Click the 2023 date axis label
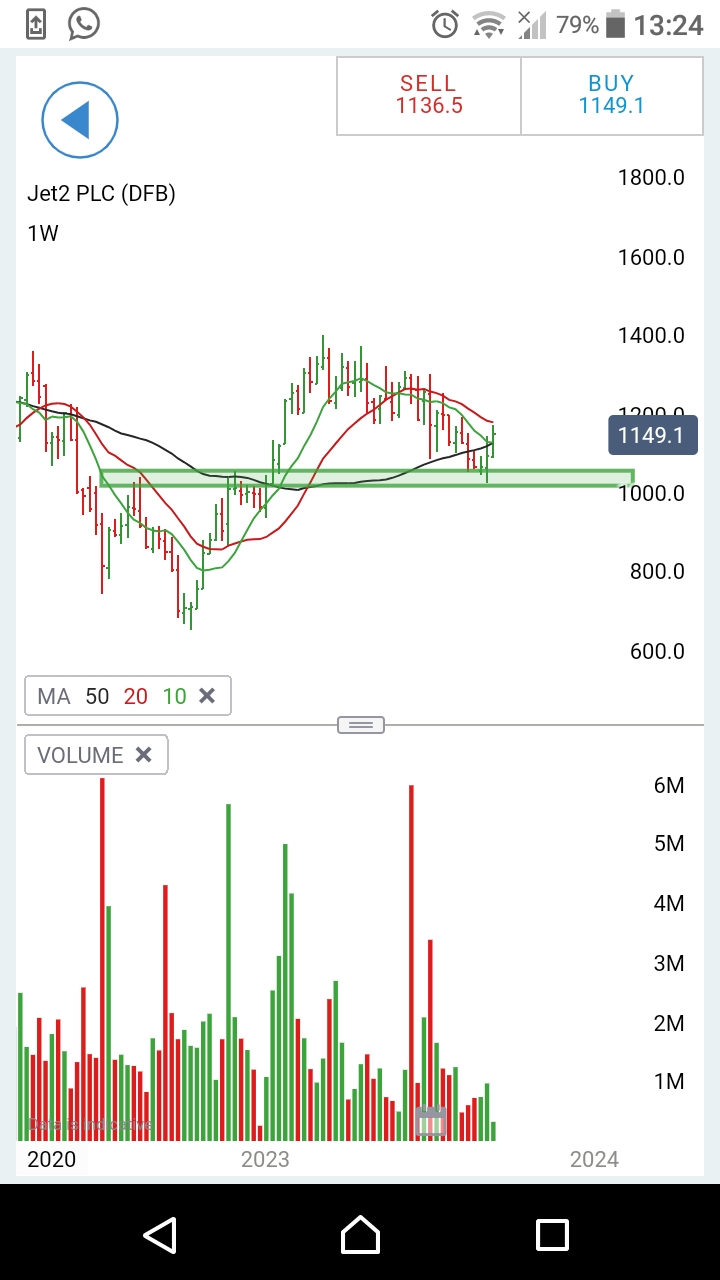 click(x=265, y=1159)
